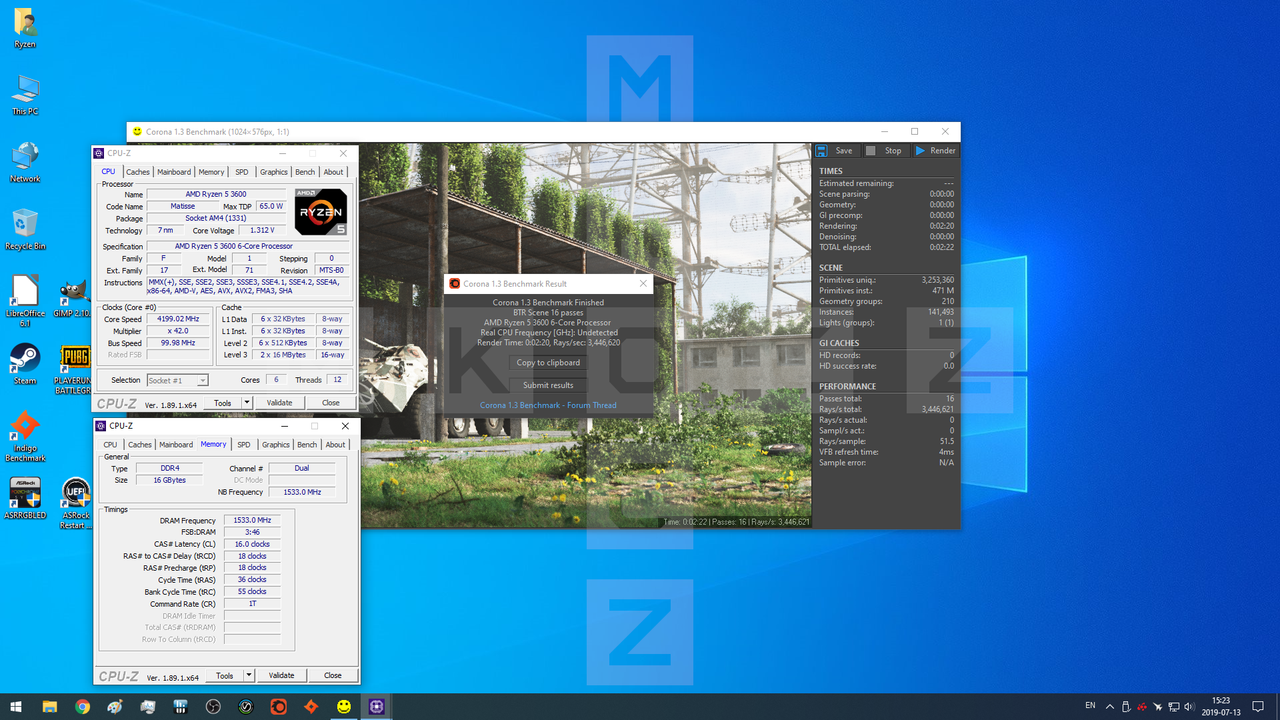Open Windows Start menu
This screenshot has width=1280, height=720.
coord(16,706)
